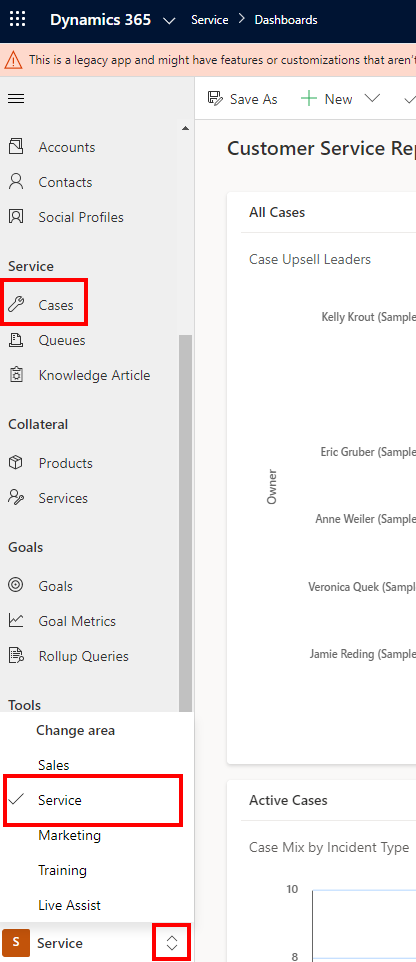Open Accounts from the navigation
This screenshot has height=962, width=416.
tap(67, 147)
